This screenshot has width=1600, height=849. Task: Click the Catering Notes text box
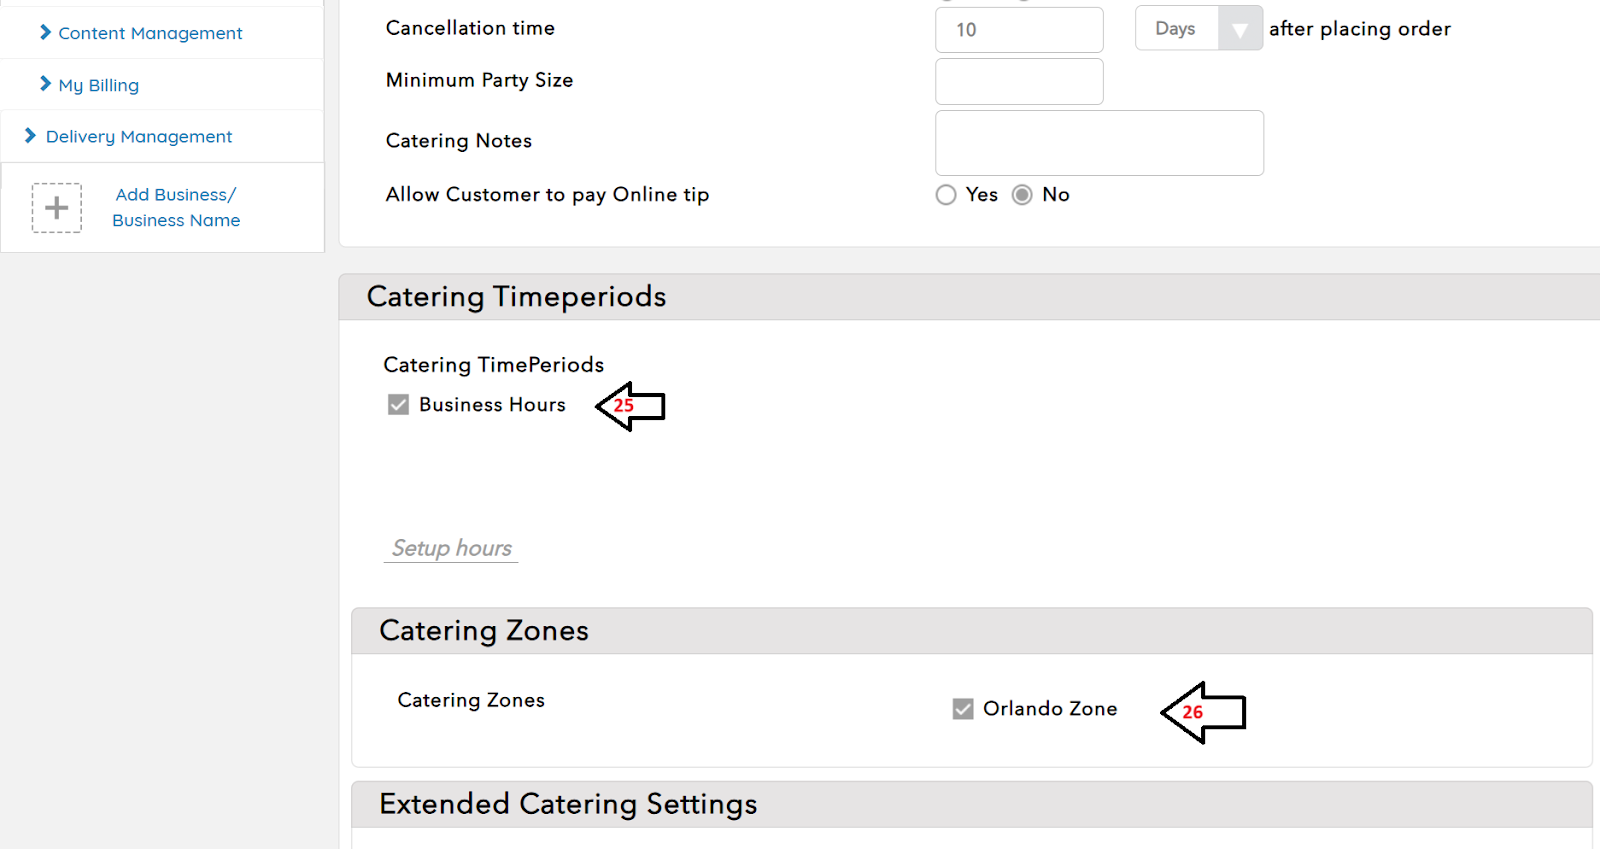point(1098,143)
